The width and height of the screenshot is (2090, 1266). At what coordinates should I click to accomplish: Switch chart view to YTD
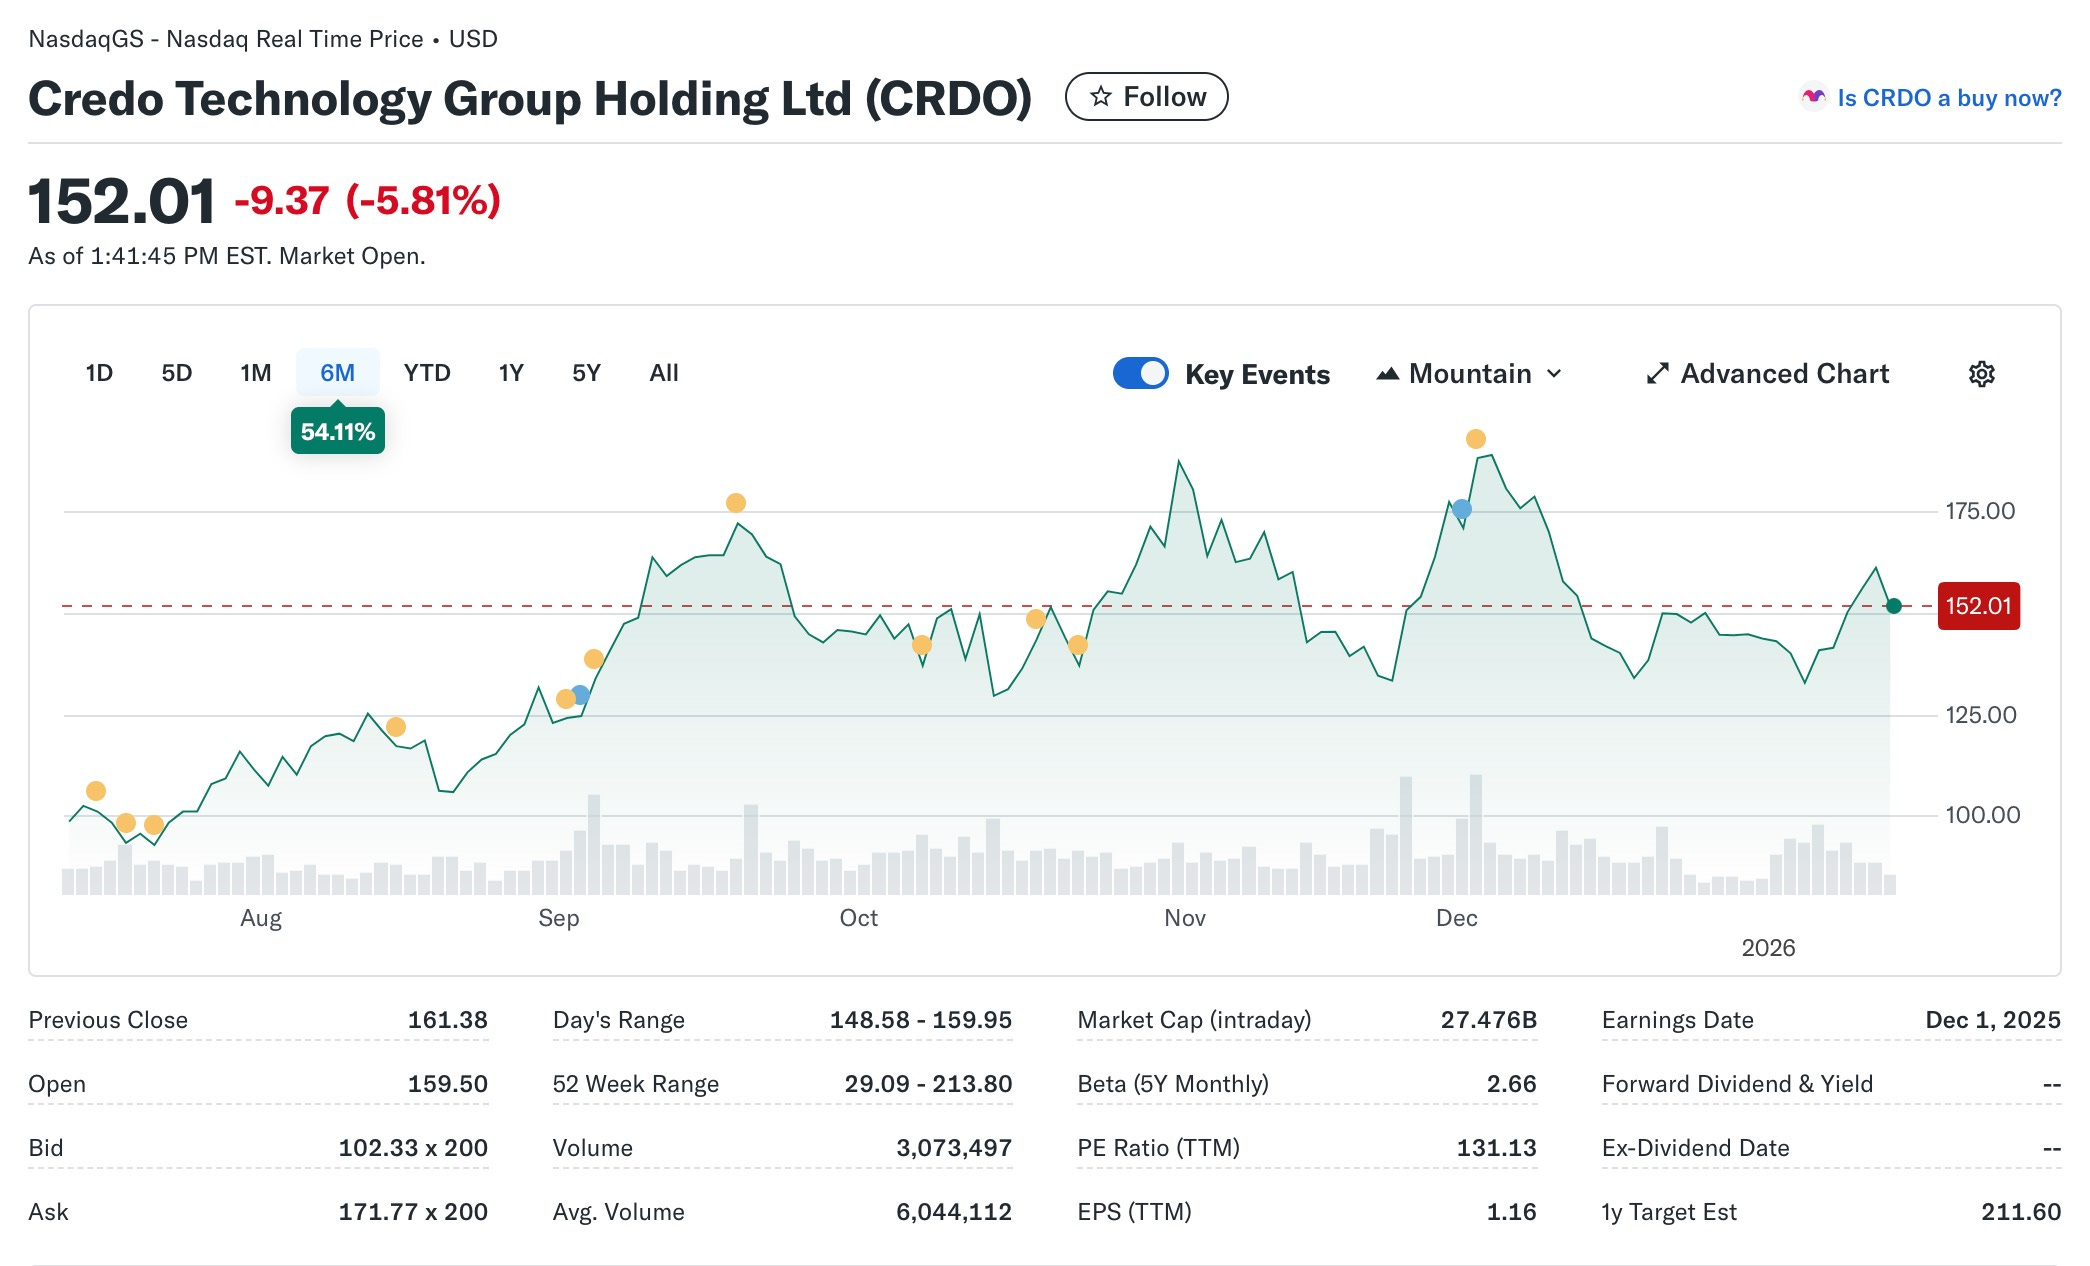428,372
